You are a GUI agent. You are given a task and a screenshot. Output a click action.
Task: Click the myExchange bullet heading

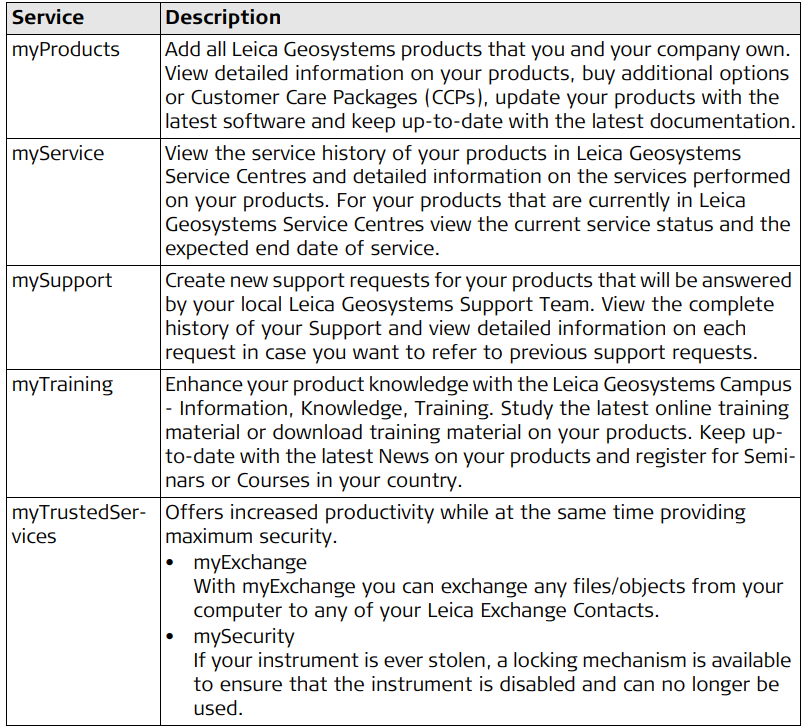tap(250, 562)
